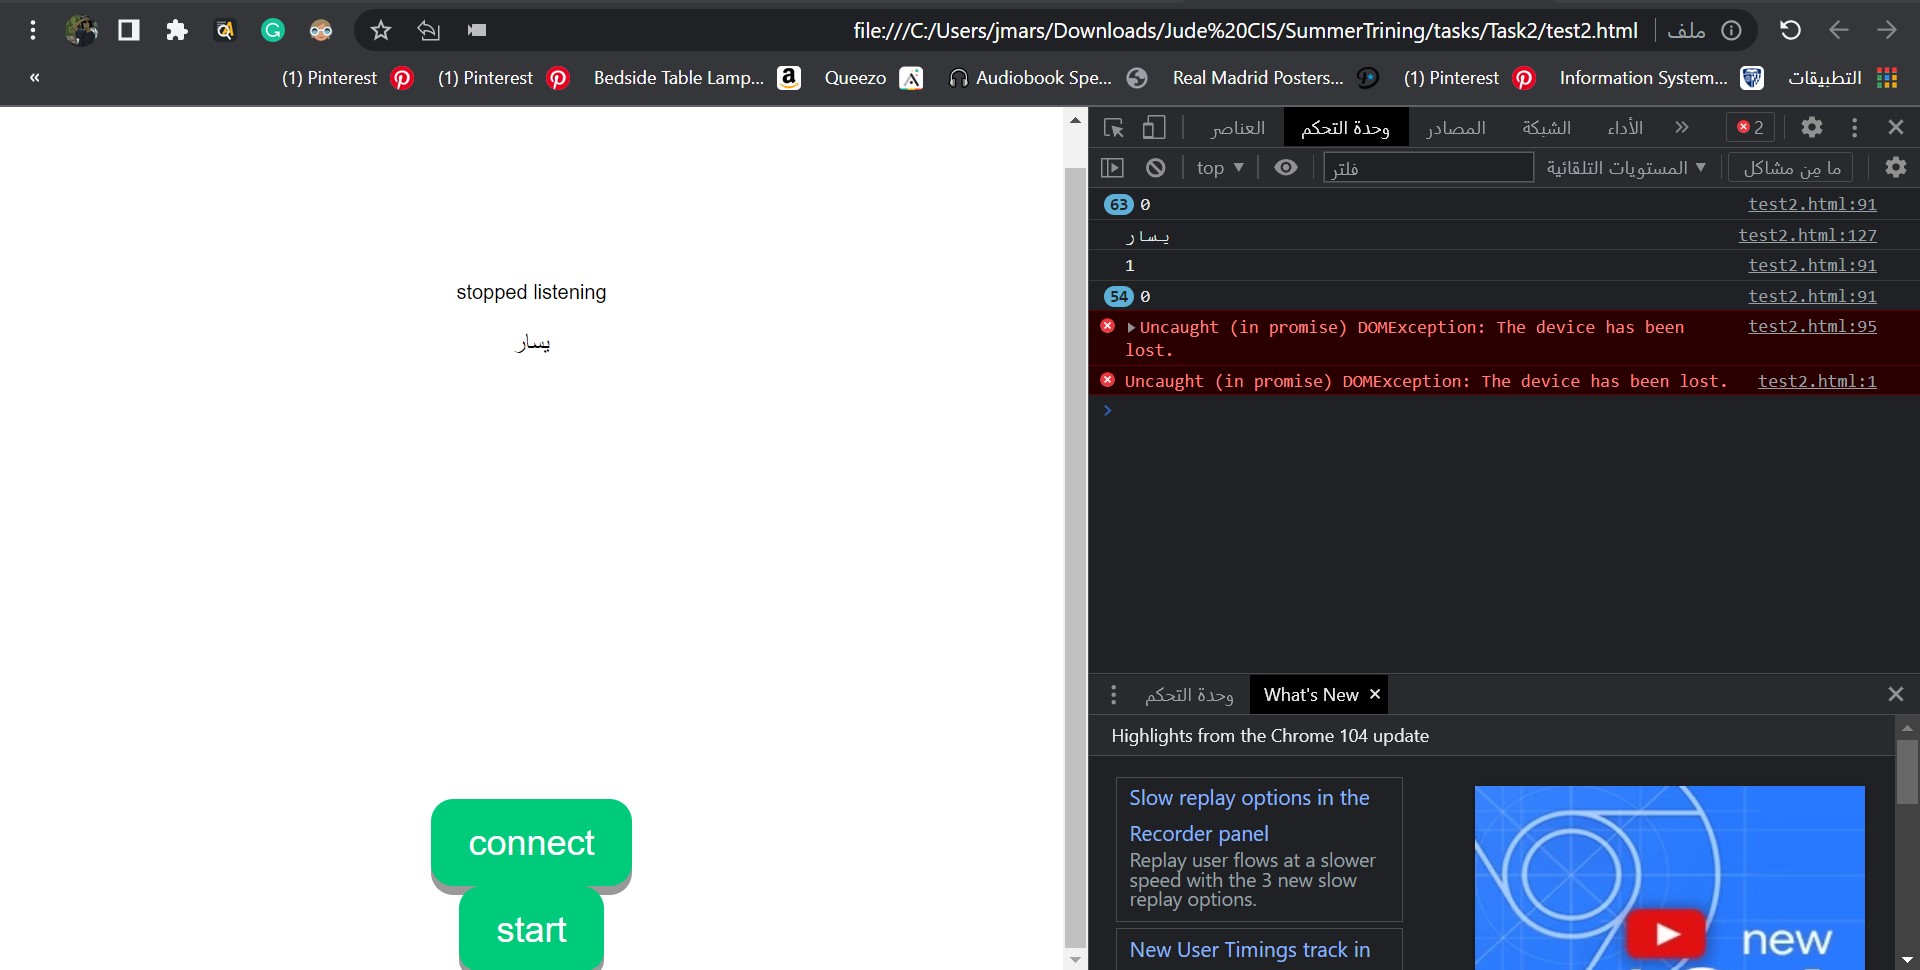Click the red 2-errors badge
The height and width of the screenshot is (970, 1920).
click(1748, 127)
